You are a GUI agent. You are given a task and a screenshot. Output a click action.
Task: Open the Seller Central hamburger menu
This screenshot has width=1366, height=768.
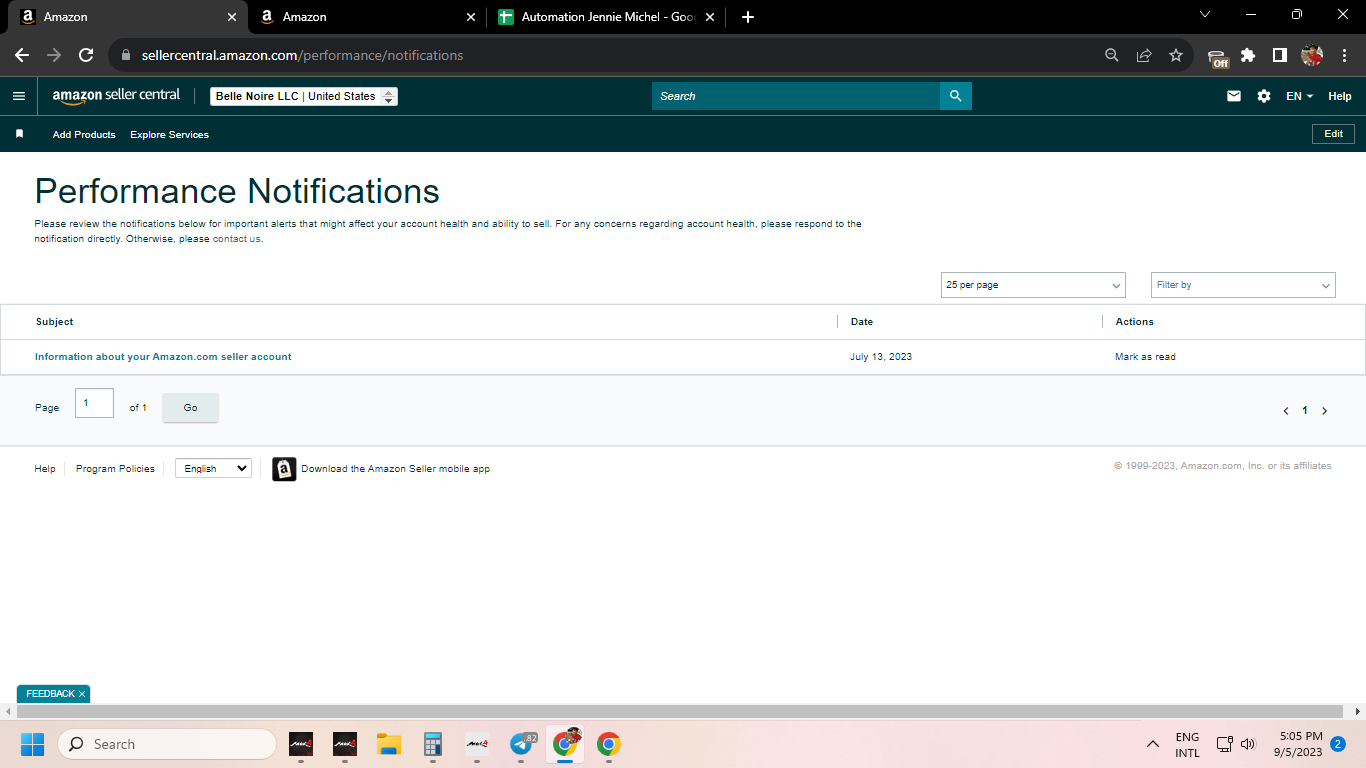(x=19, y=96)
